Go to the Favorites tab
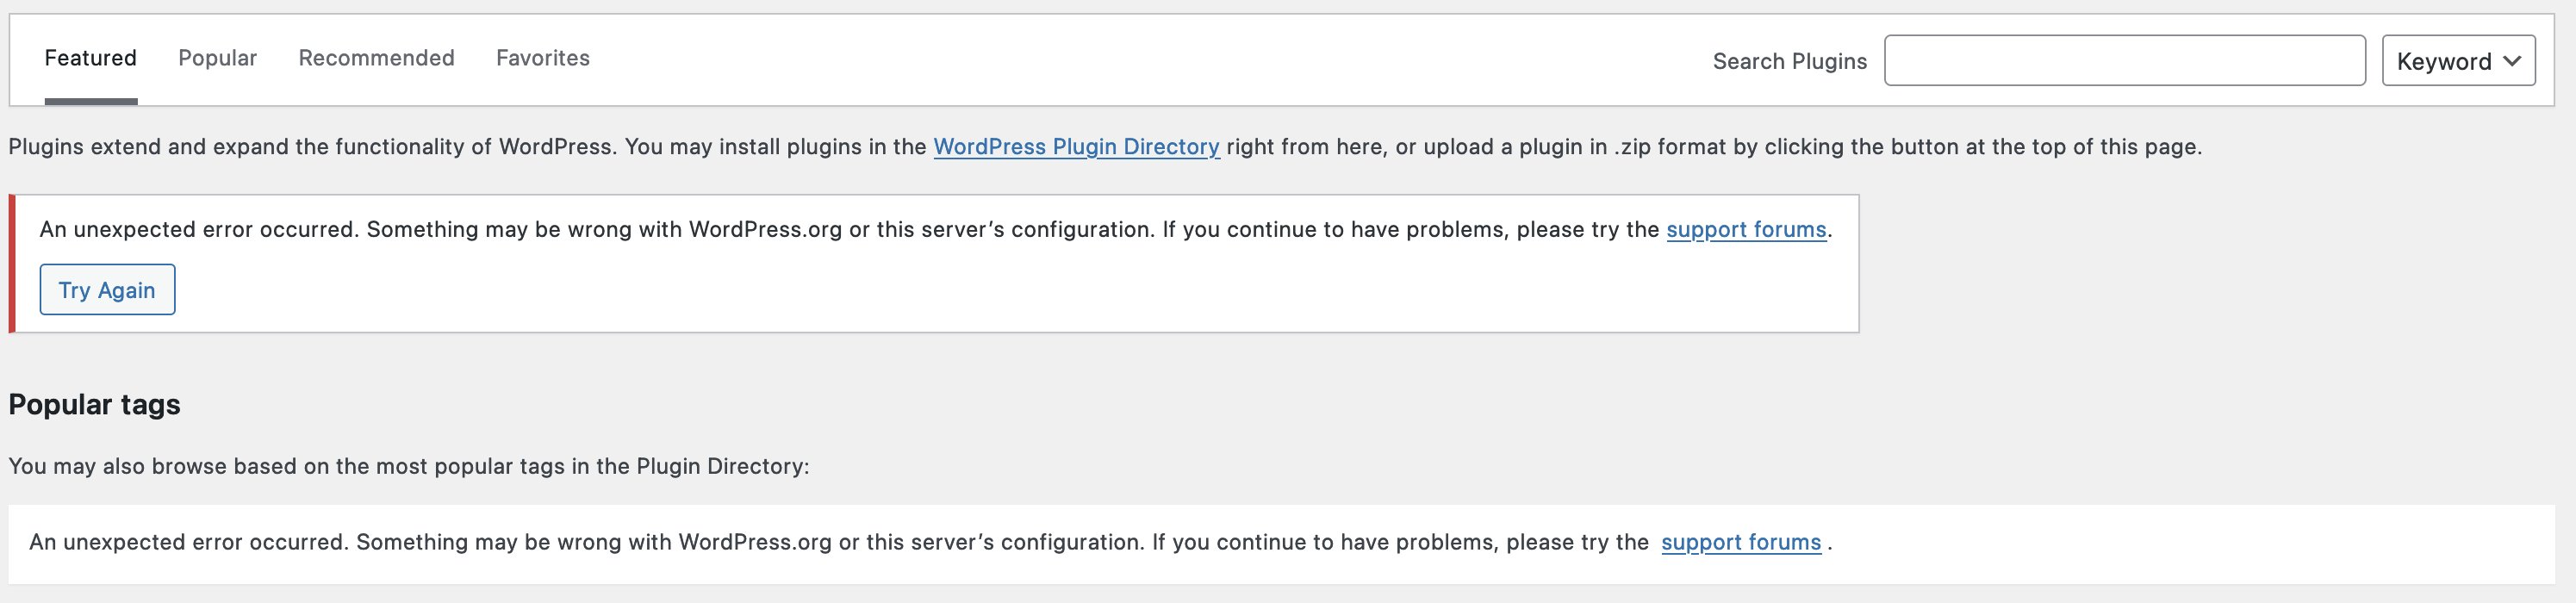This screenshot has width=2576, height=603. [543, 58]
